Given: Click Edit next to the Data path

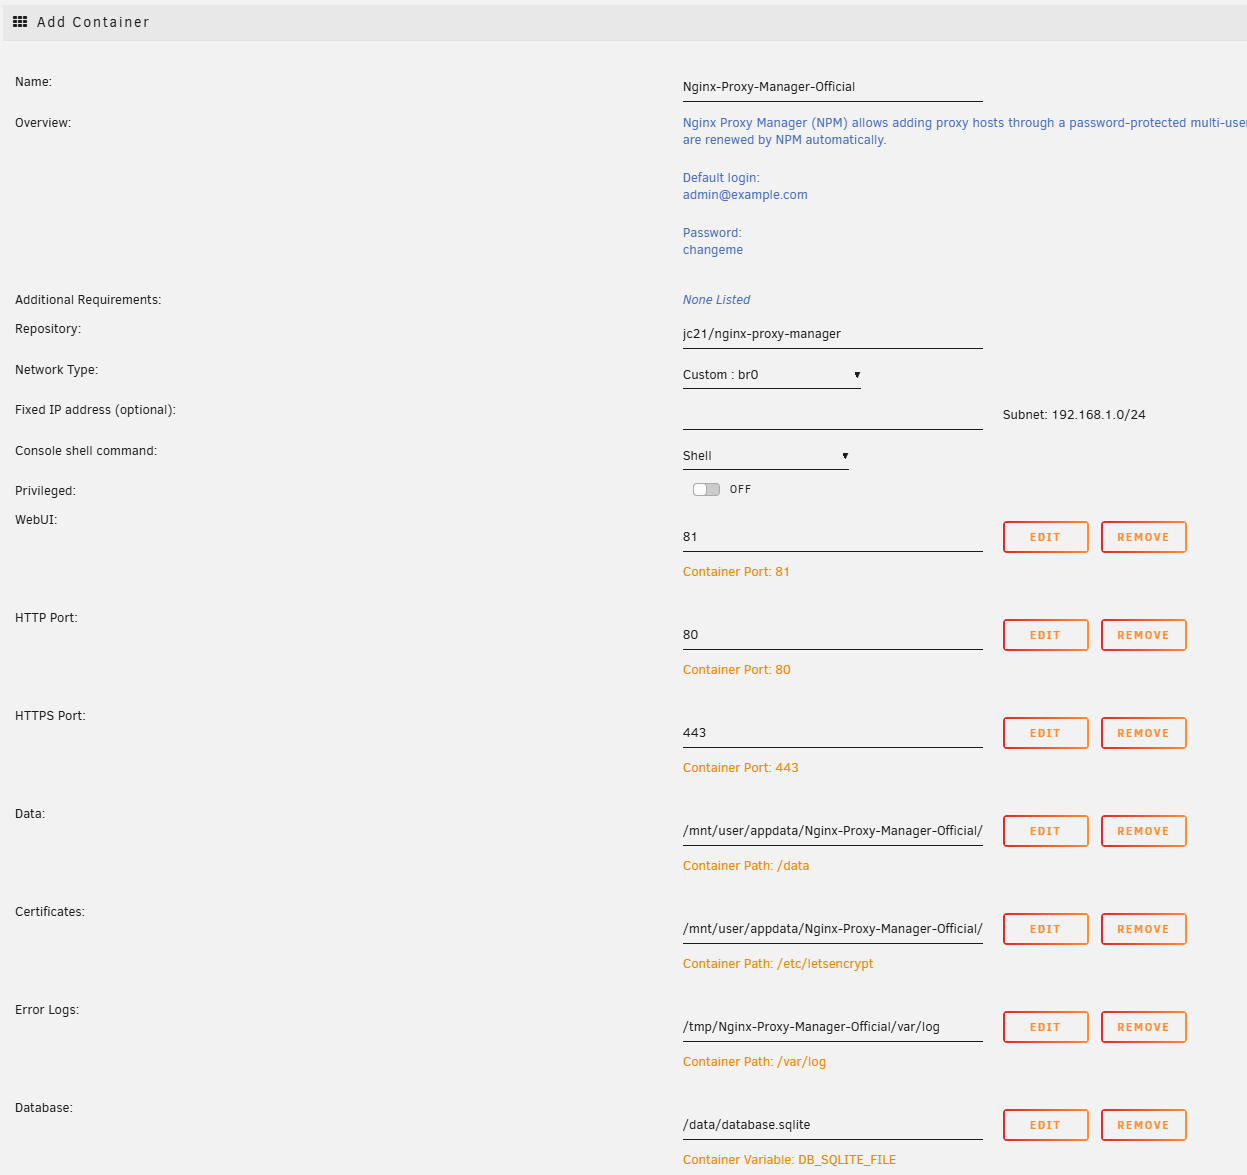Looking at the screenshot, I should (1045, 831).
